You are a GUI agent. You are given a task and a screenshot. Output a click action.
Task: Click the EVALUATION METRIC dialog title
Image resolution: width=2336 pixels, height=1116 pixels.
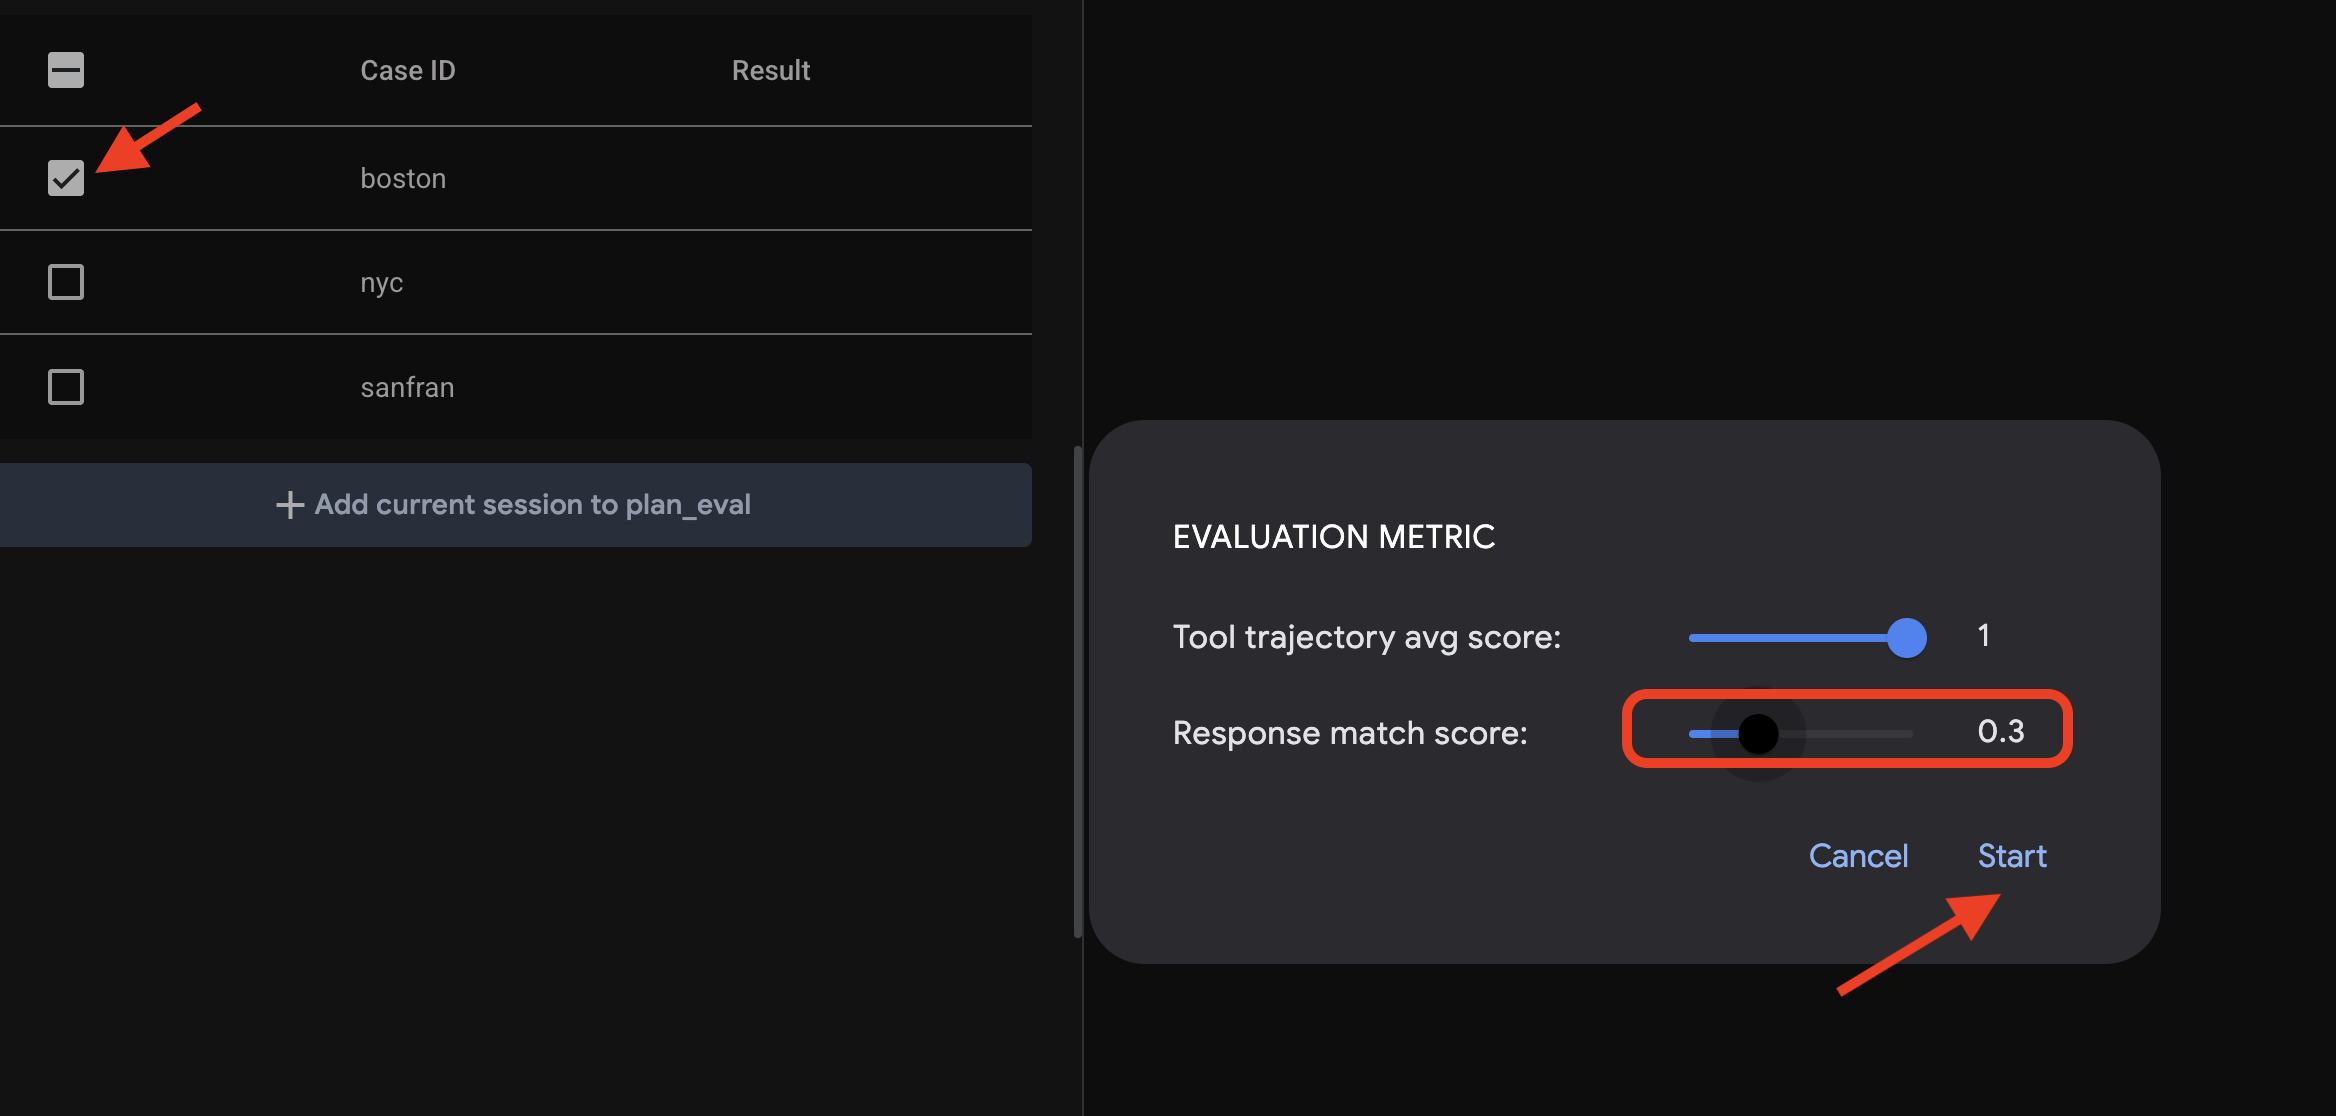click(1334, 536)
